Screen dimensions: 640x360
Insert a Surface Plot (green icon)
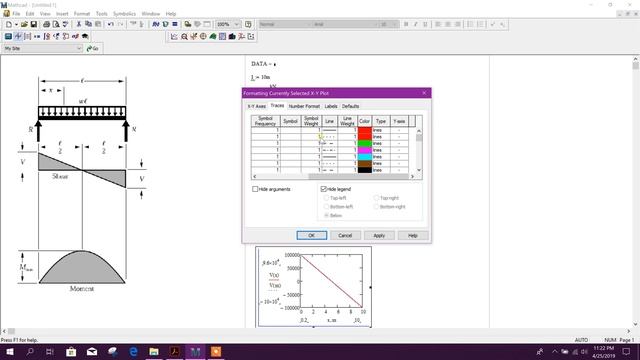coord(213,36)
